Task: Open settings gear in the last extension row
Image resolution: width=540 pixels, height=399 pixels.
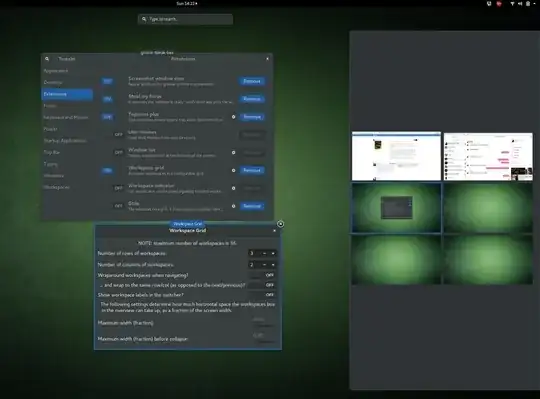Action: point(233,206)
